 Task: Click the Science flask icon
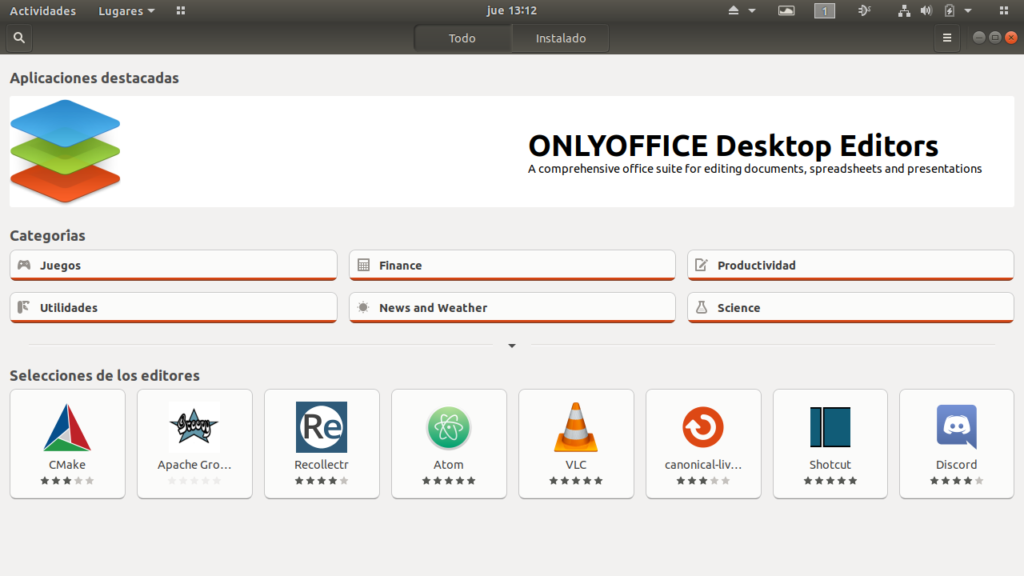701,307
